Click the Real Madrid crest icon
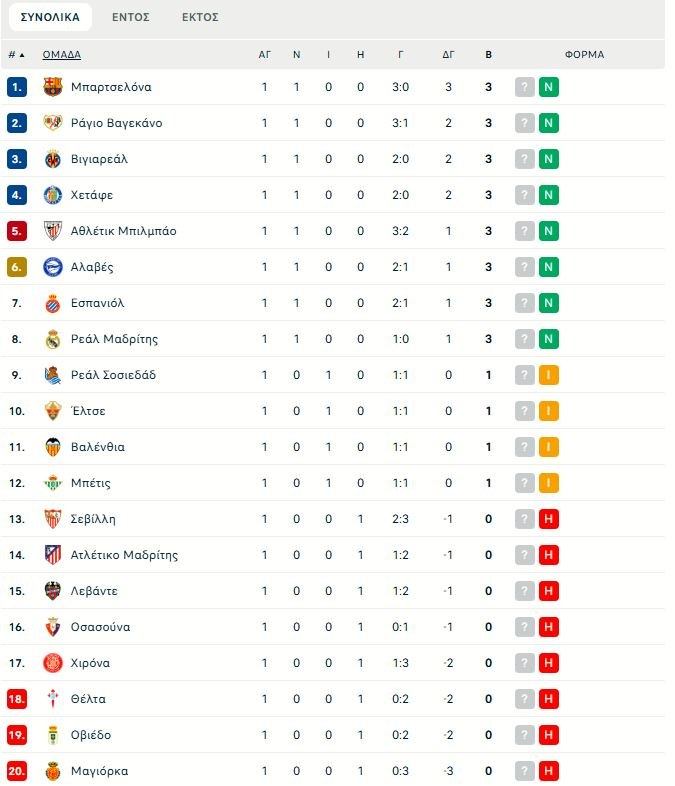Viewport: 675px width, 786px height. pos(53,339)
